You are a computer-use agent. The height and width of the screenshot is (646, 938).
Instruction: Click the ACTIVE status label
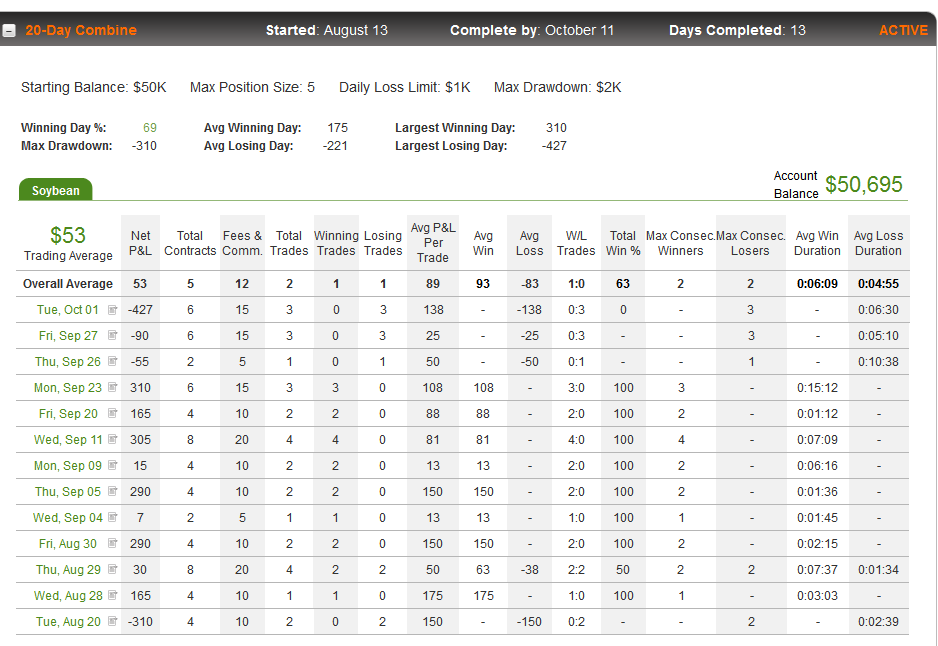click(903, 31)
